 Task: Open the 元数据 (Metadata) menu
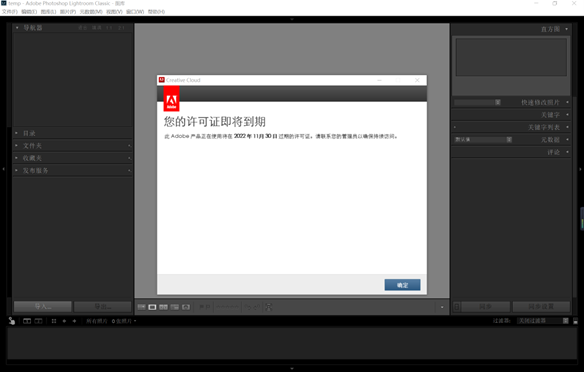point(91,12)
